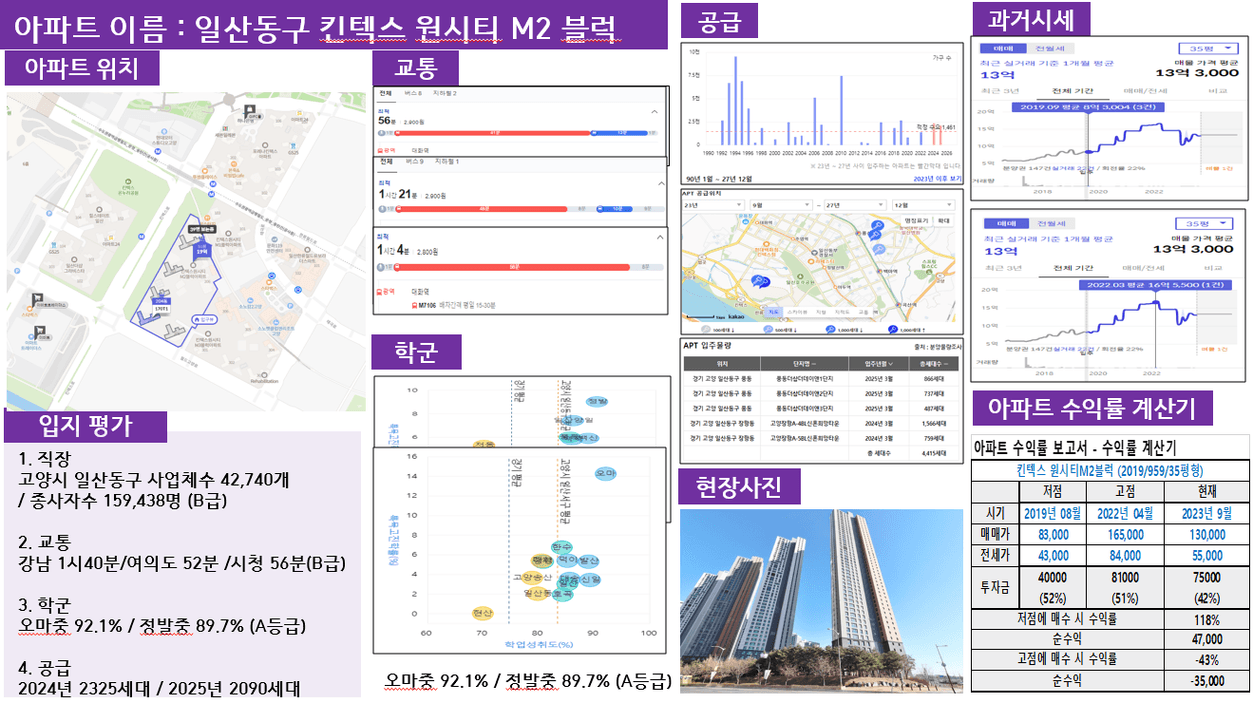The width and height of the screenshot is (1253, 704).
Task: Select 전월세 toggle in top price panel
Action: tap(1049, 48)
